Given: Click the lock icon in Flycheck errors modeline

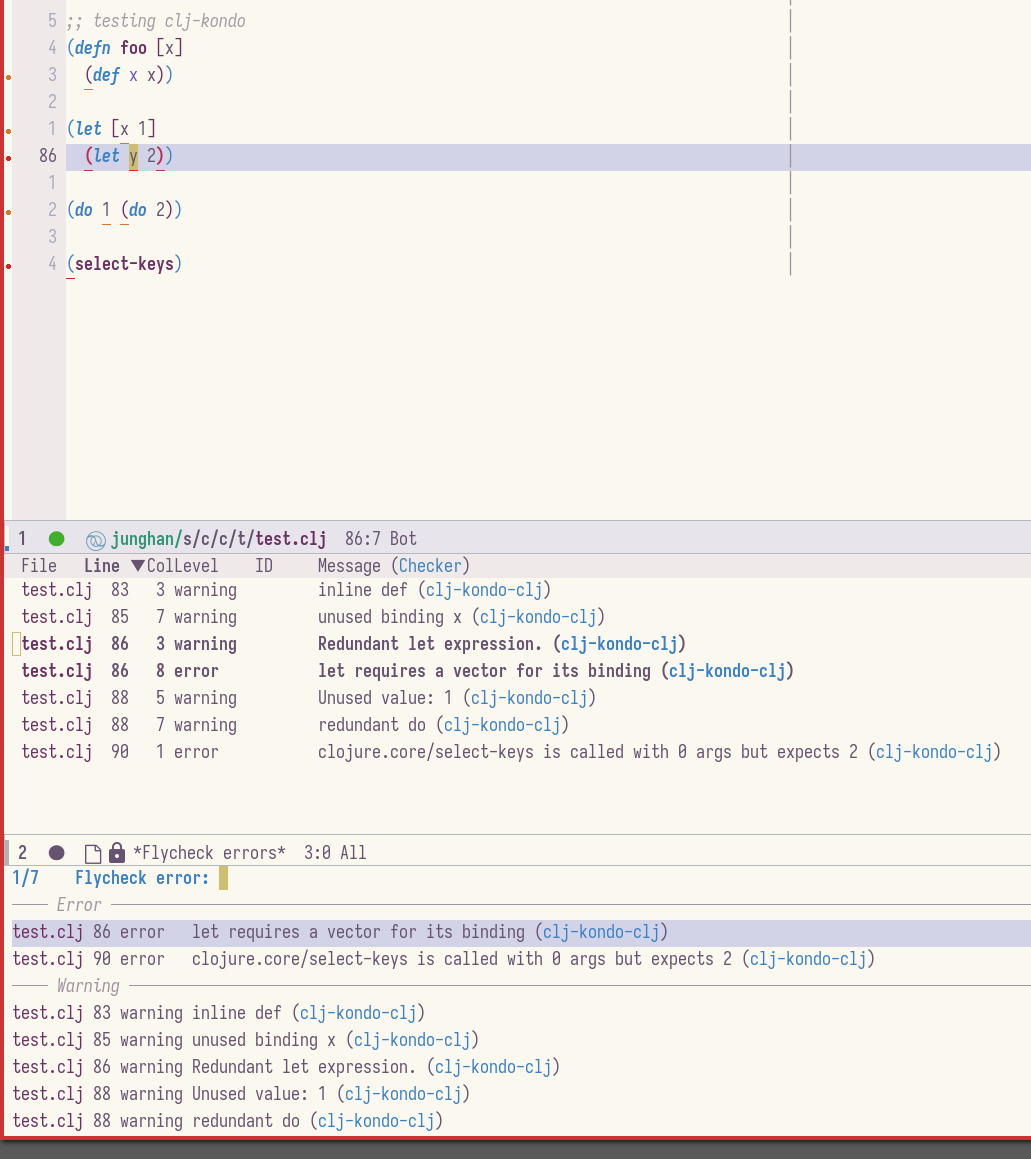Looking at the screenshot, I should click(x=117, y=853).
